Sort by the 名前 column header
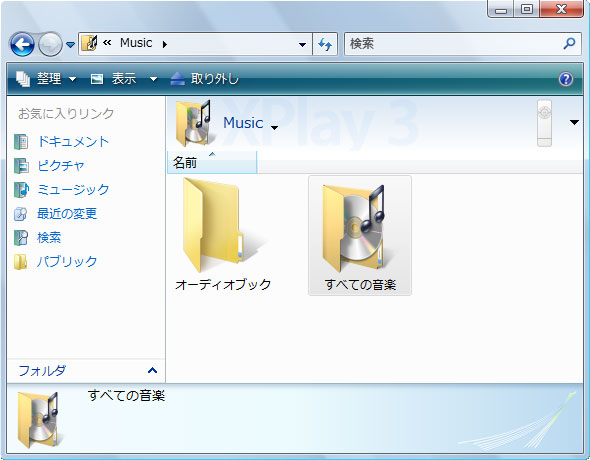The height and width of the screenshot is (460, 590). [212, 162]
